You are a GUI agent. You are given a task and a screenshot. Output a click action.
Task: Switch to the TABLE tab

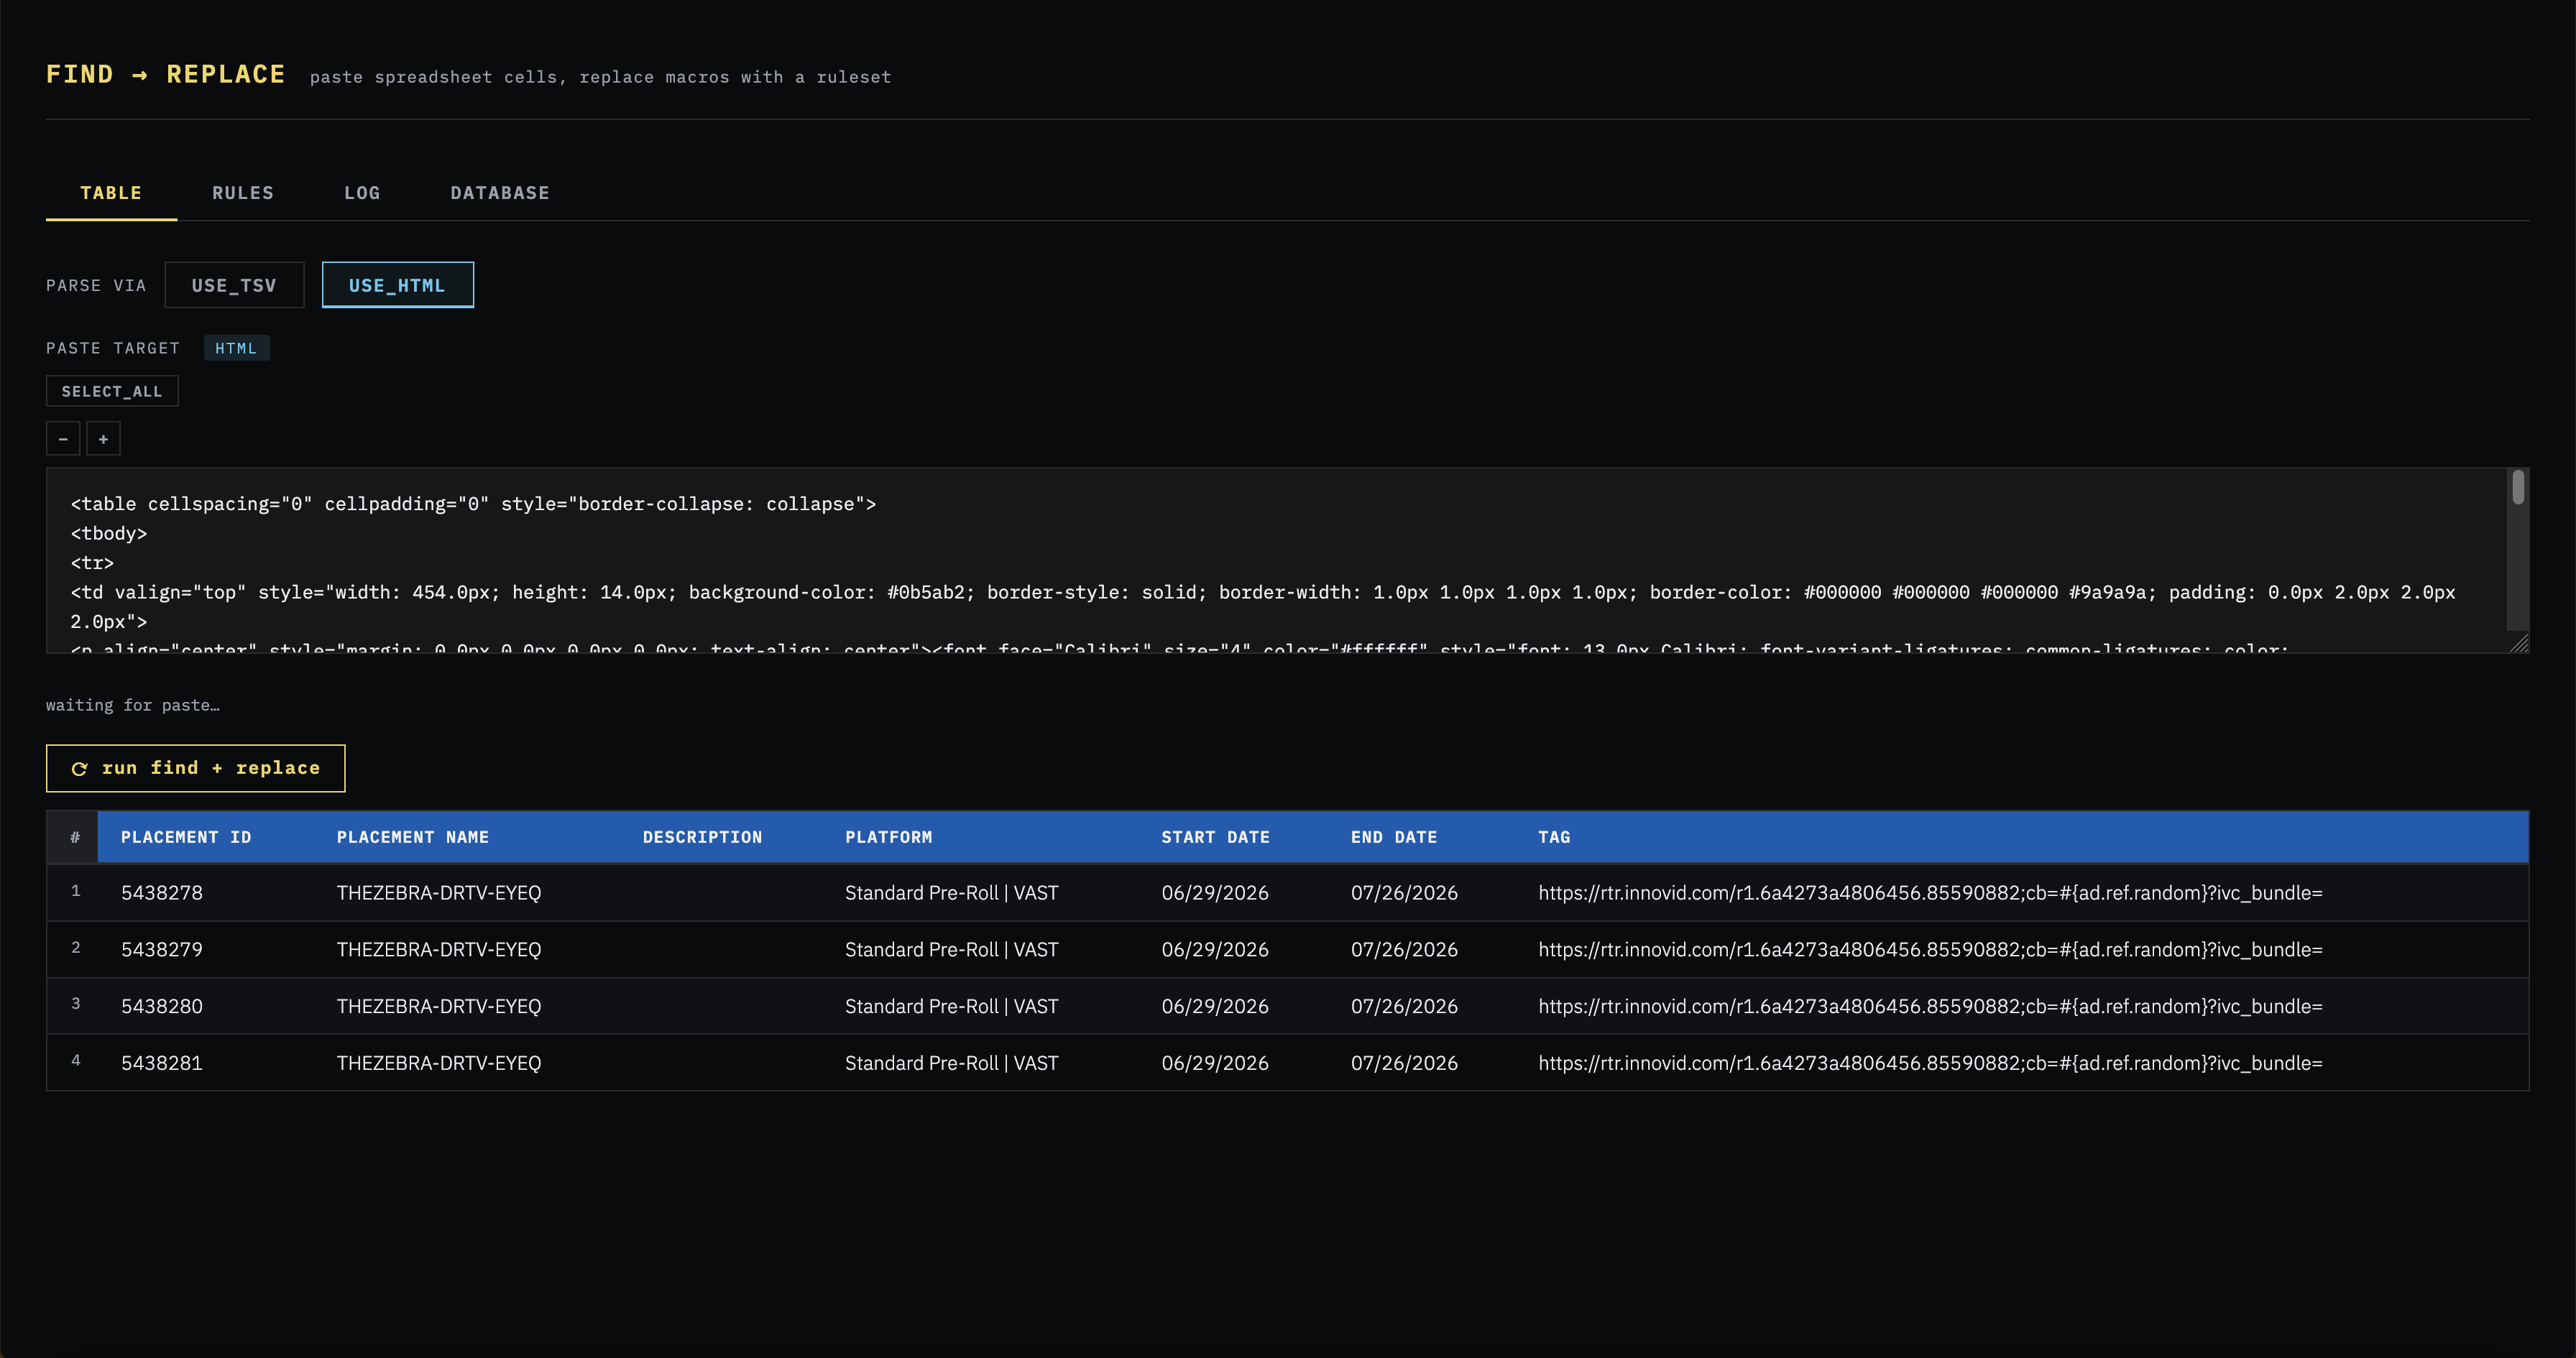pos(111,193)
